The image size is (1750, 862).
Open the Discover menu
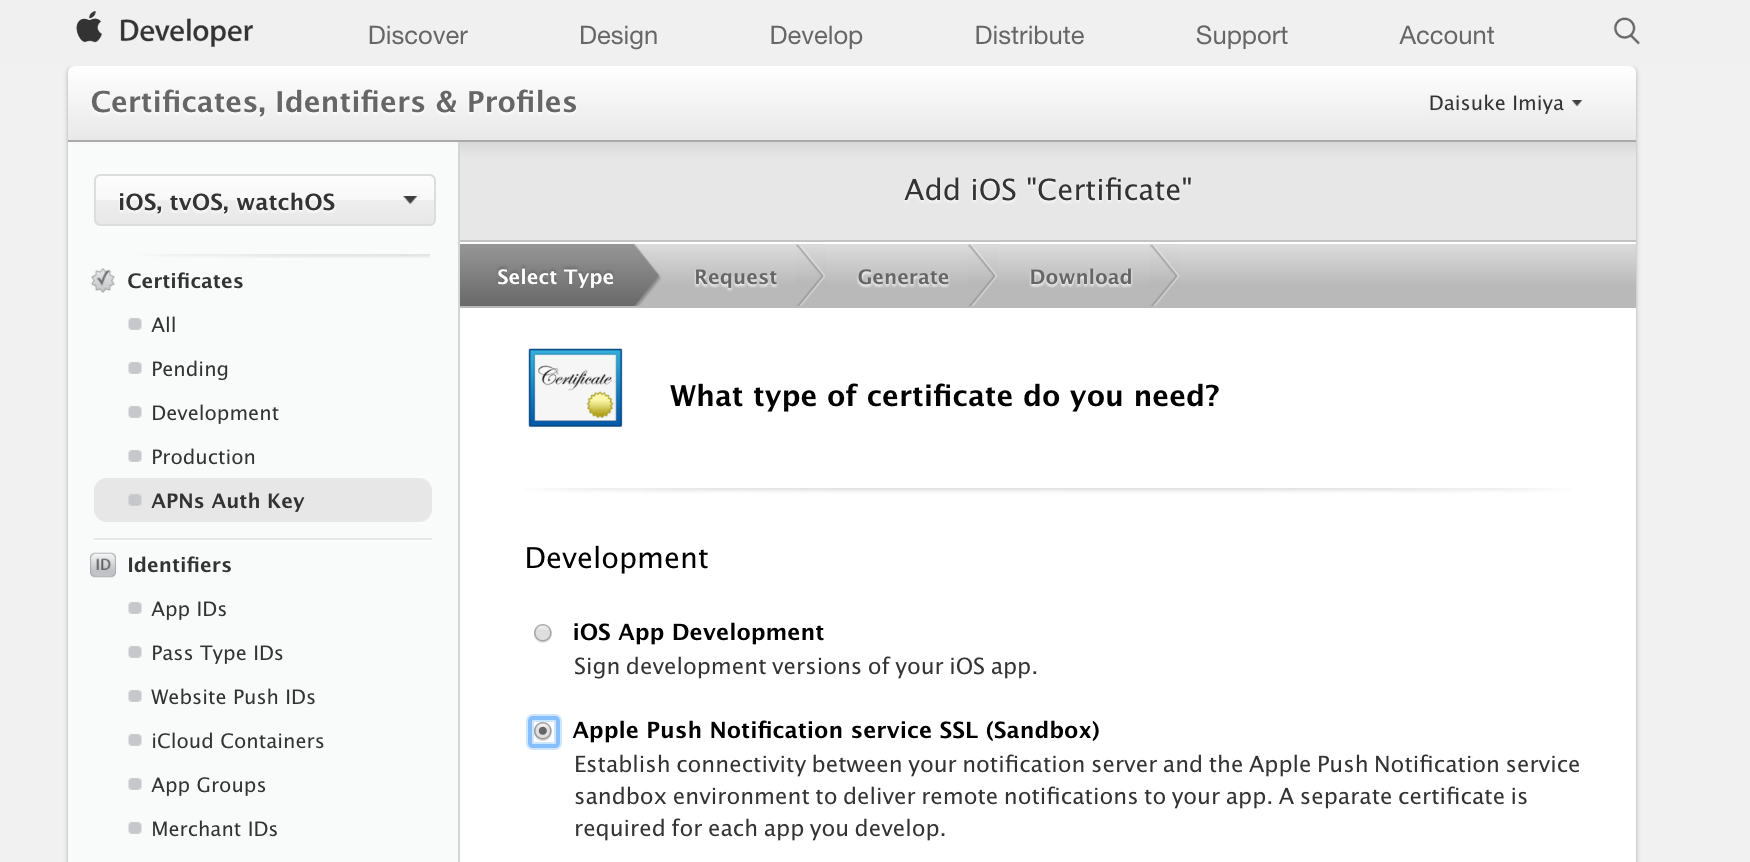coord(418,36)
